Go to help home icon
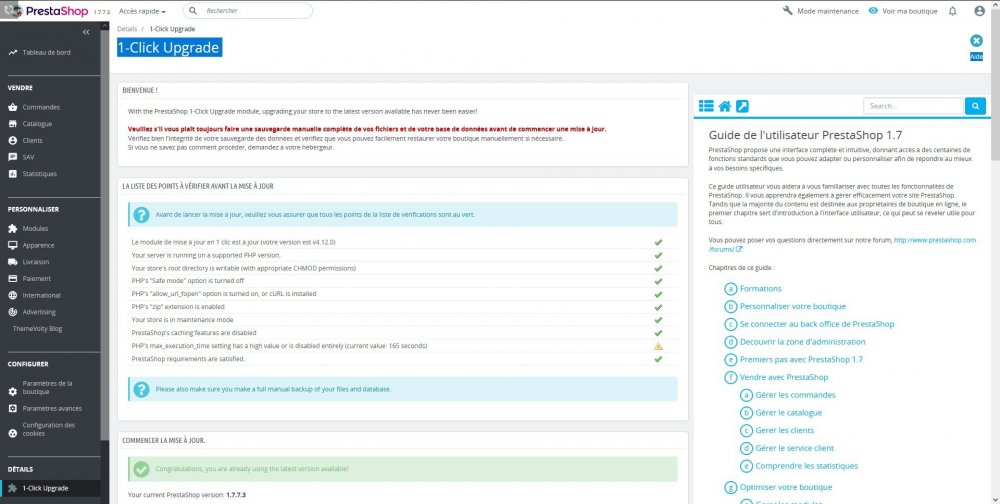 724,107
